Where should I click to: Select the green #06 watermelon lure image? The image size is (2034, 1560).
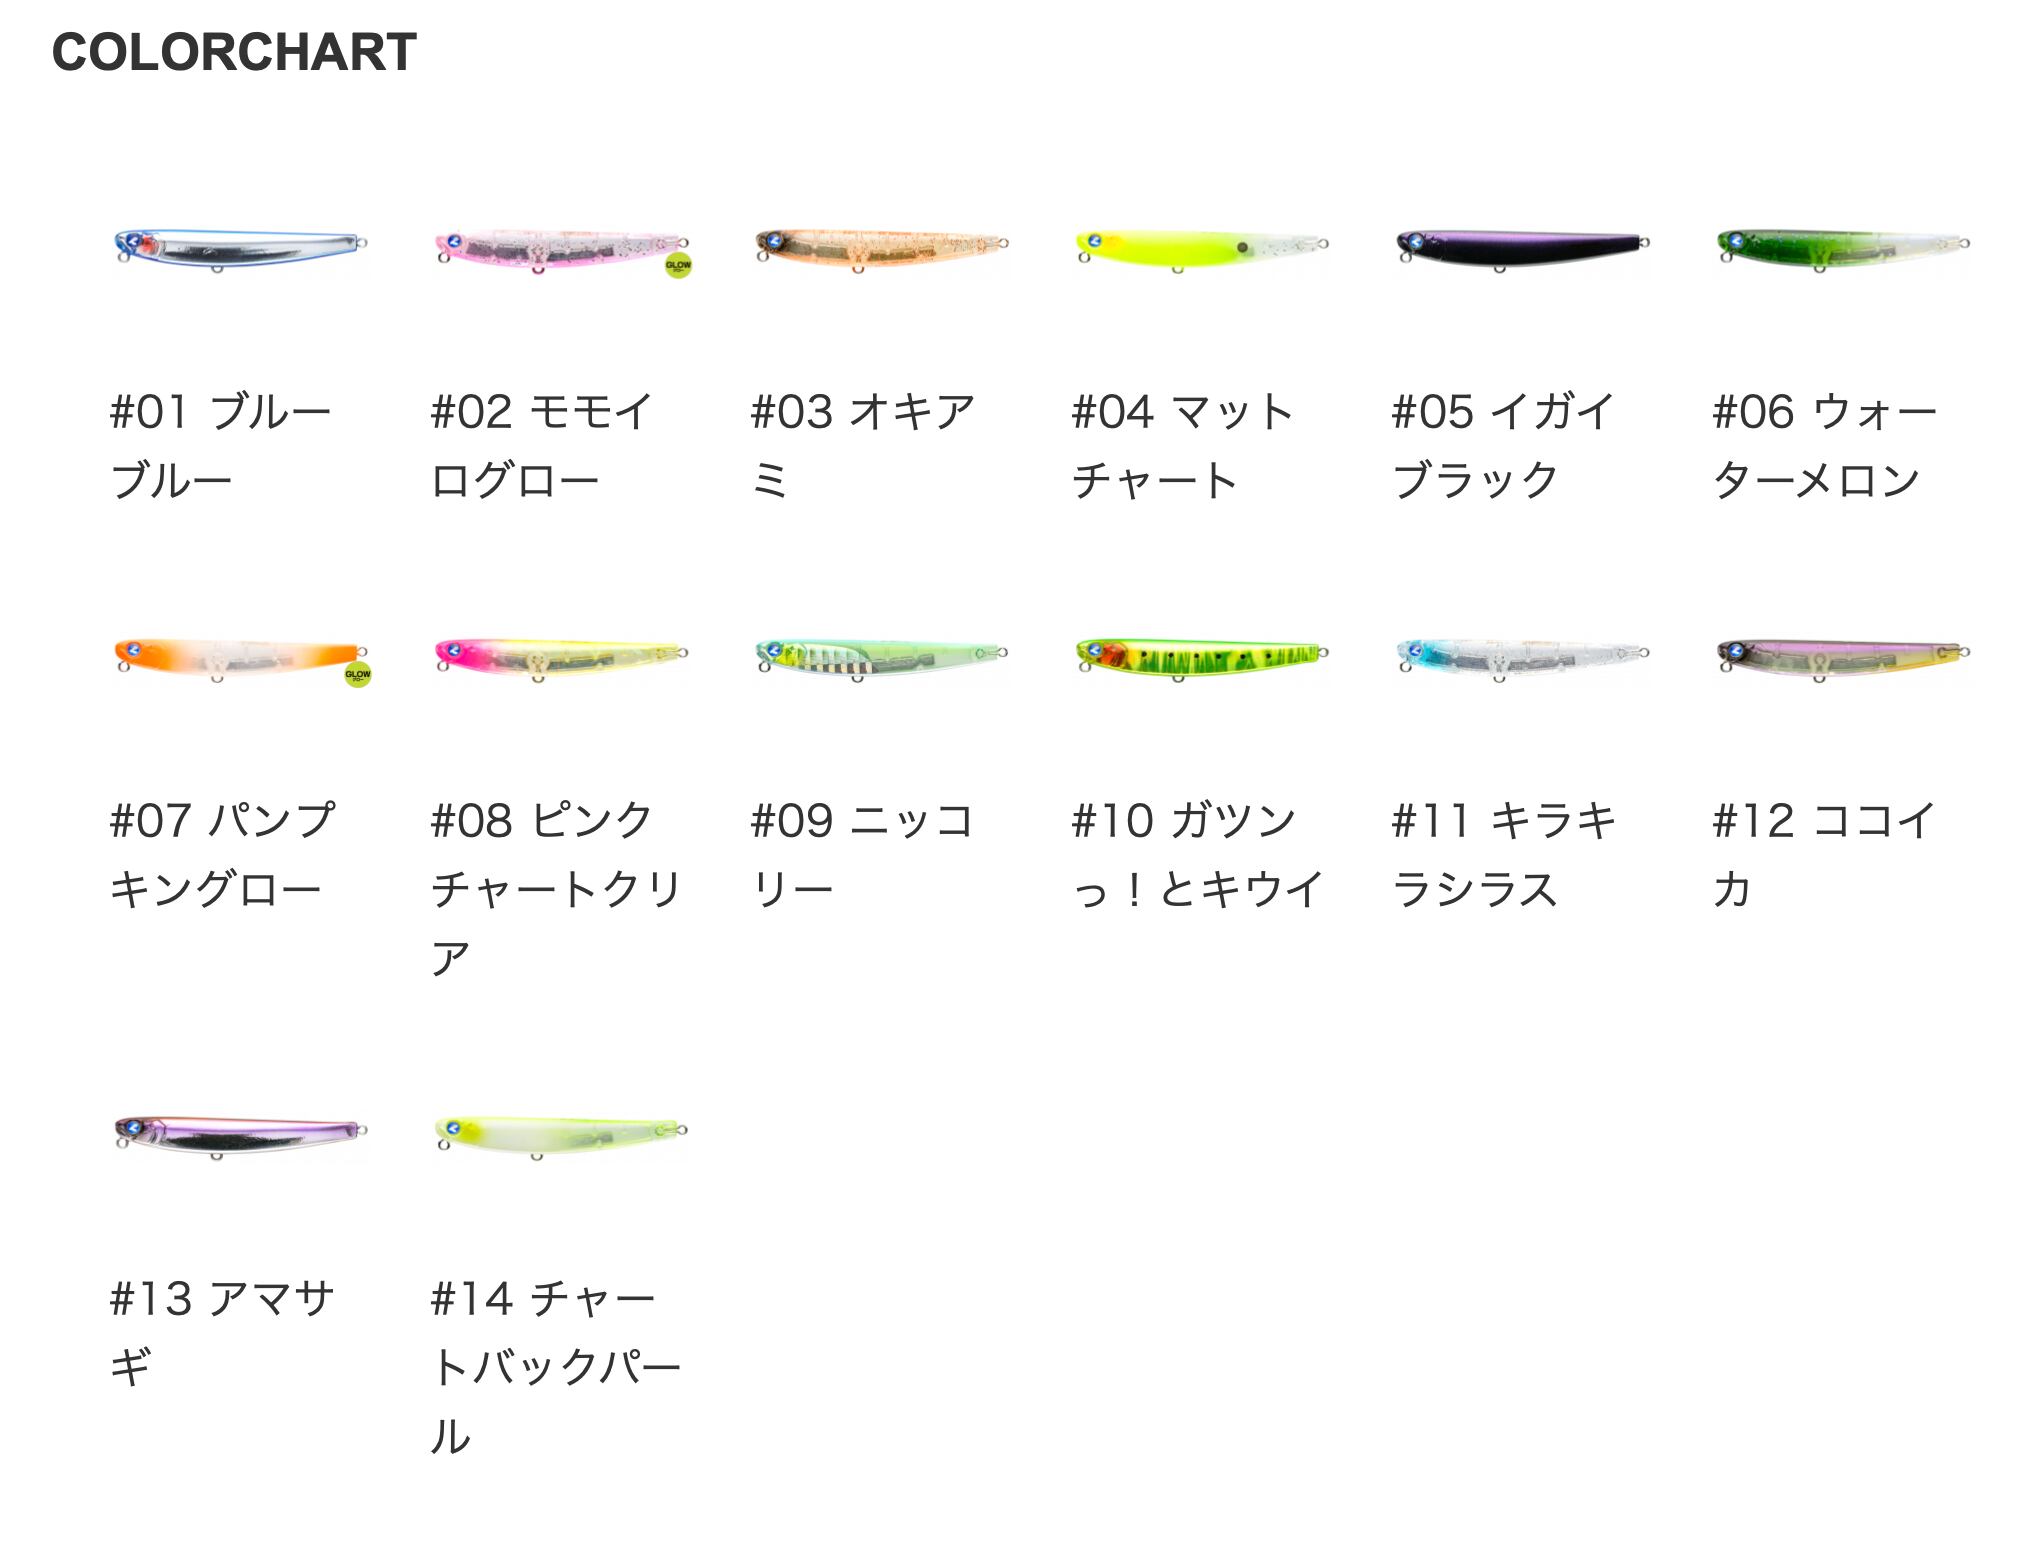coord(1842,247)
